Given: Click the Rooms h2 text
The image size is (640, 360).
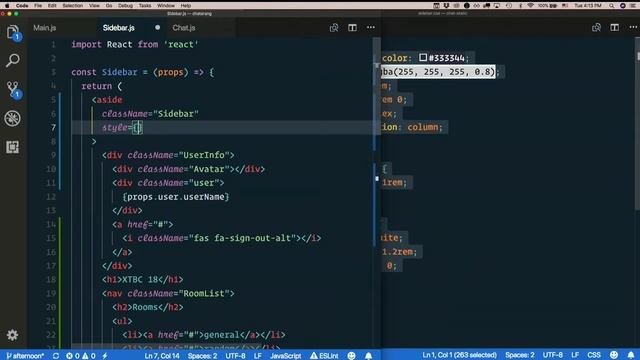Looking at the screenshot, I should [145, 307].
